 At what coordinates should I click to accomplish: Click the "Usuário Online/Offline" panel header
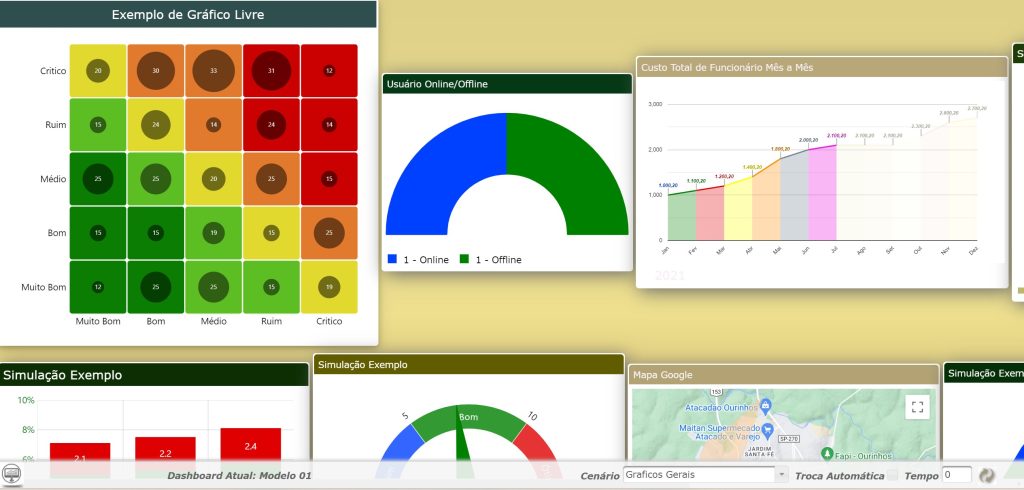(507, 84)
